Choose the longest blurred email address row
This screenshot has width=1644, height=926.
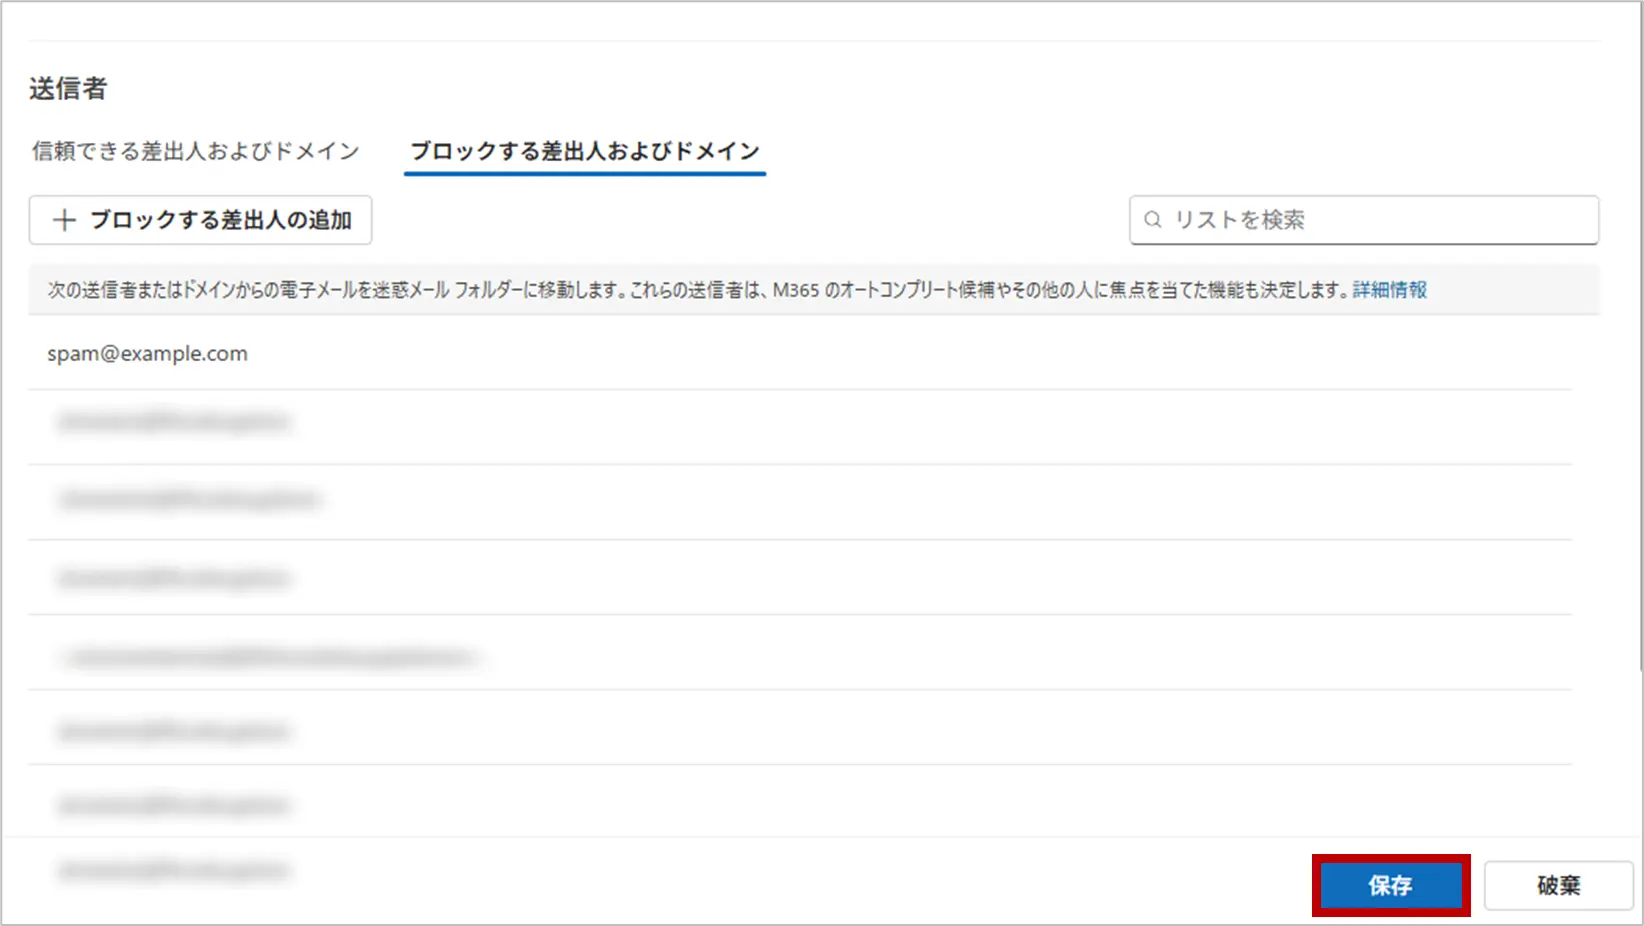[x=270, y=657]
